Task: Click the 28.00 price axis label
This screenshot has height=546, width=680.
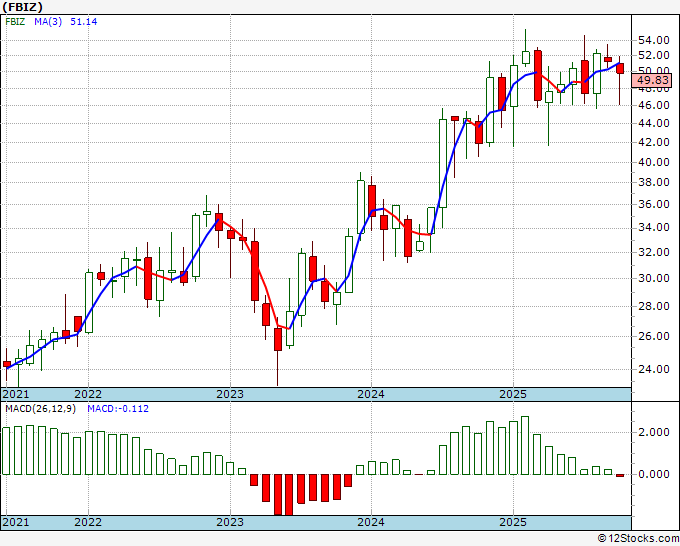Action: [x=654, y=306]
